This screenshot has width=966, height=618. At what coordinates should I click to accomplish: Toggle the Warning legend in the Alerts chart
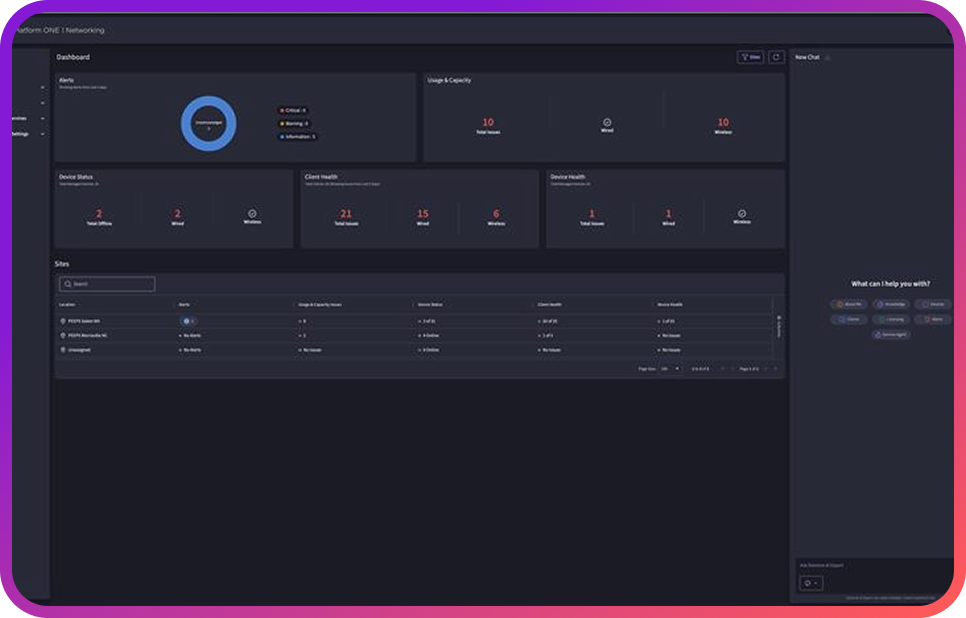pos(290,124)
